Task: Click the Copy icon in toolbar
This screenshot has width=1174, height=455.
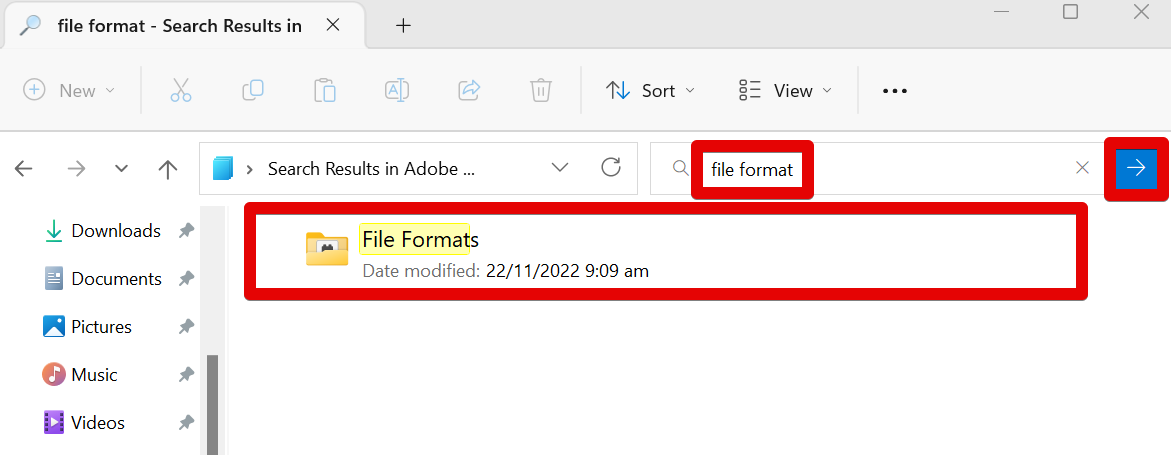Action: (253, 90)
